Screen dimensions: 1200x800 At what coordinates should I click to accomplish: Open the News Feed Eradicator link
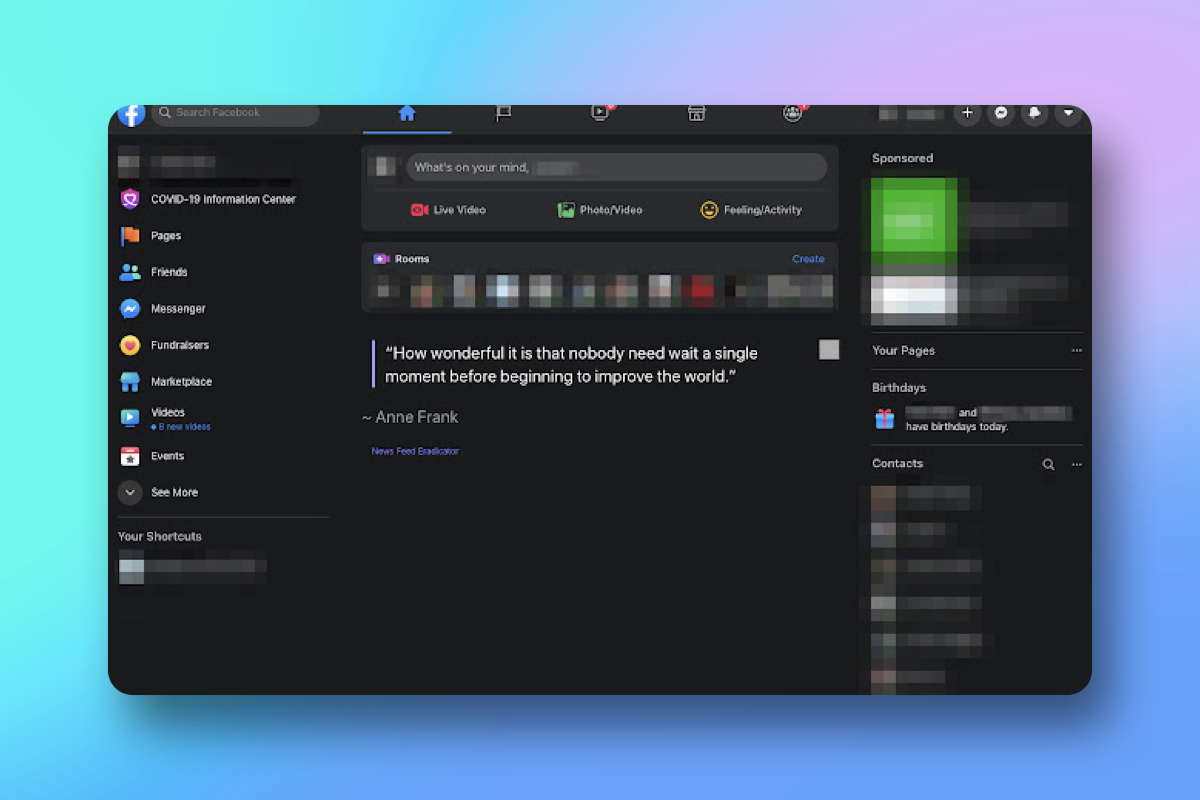click(415, 451)
